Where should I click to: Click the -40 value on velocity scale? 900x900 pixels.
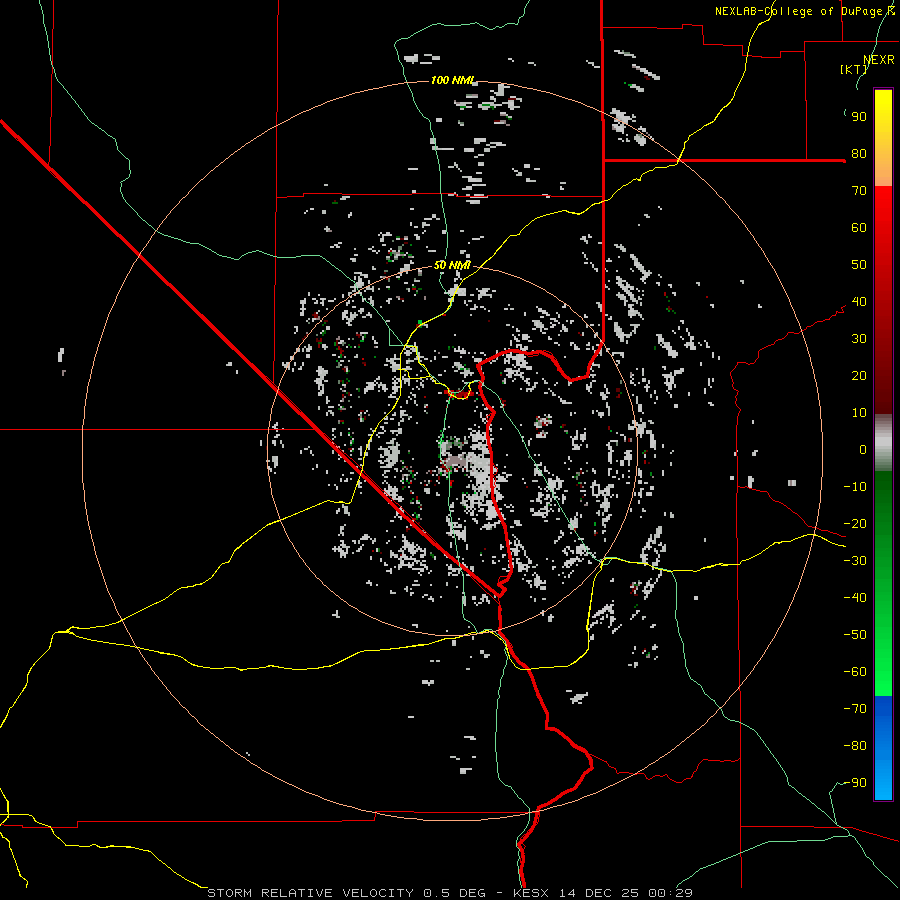[x=855, y=598]
